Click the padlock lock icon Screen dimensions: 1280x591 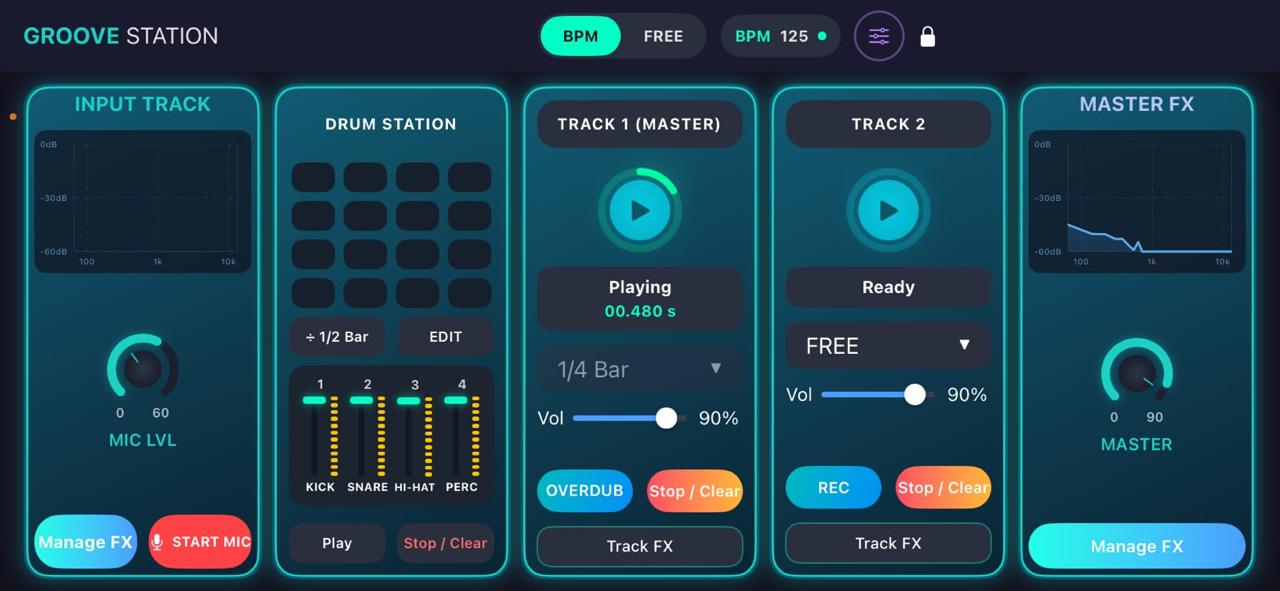click(x=928, y=37)
